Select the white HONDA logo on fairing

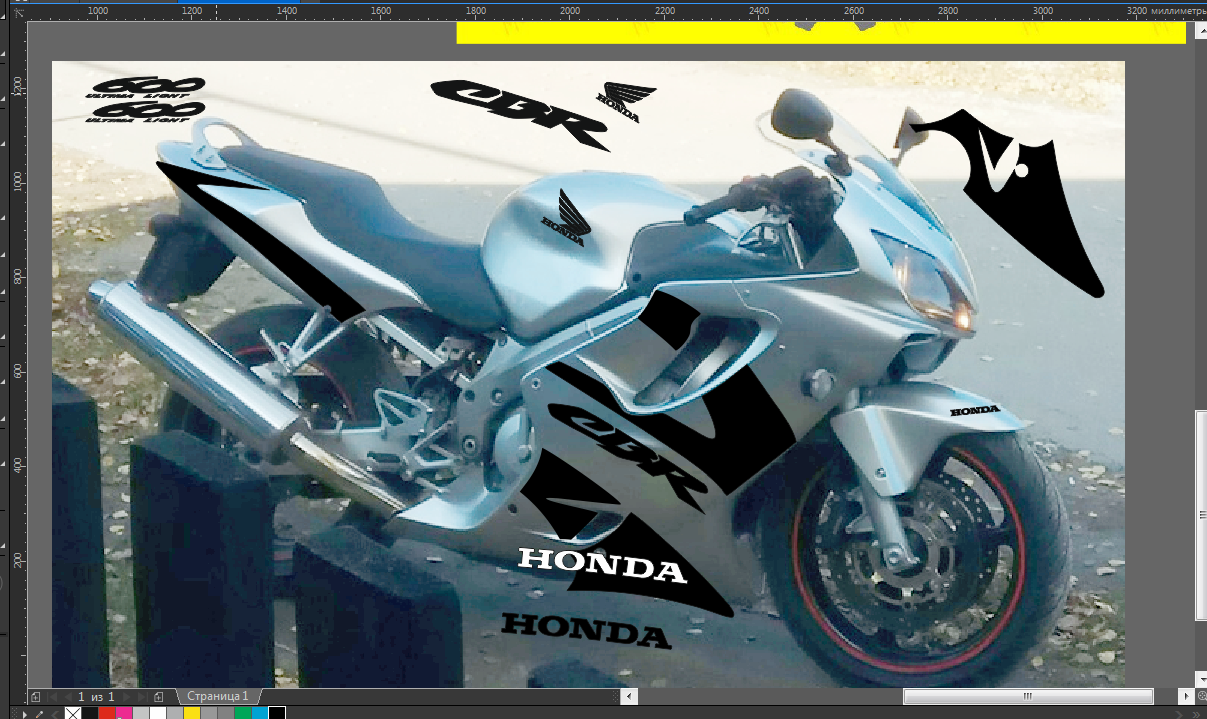point(602,565)
